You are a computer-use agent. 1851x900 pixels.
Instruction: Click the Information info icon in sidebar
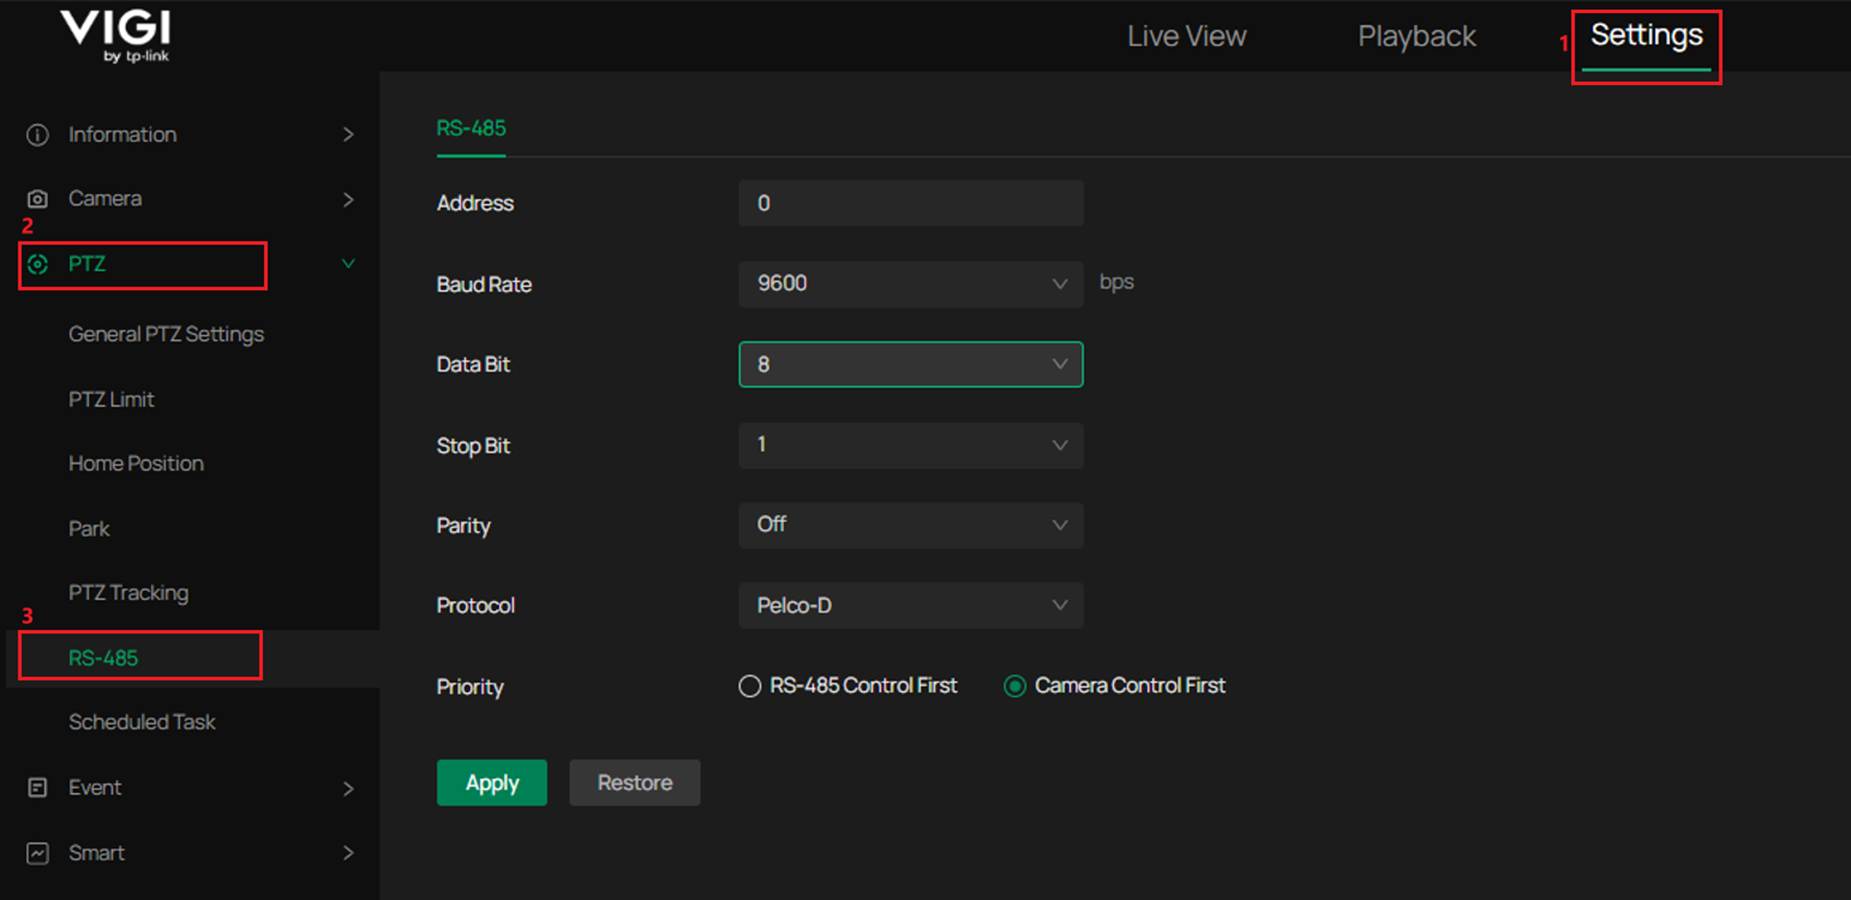coord(36,134)
